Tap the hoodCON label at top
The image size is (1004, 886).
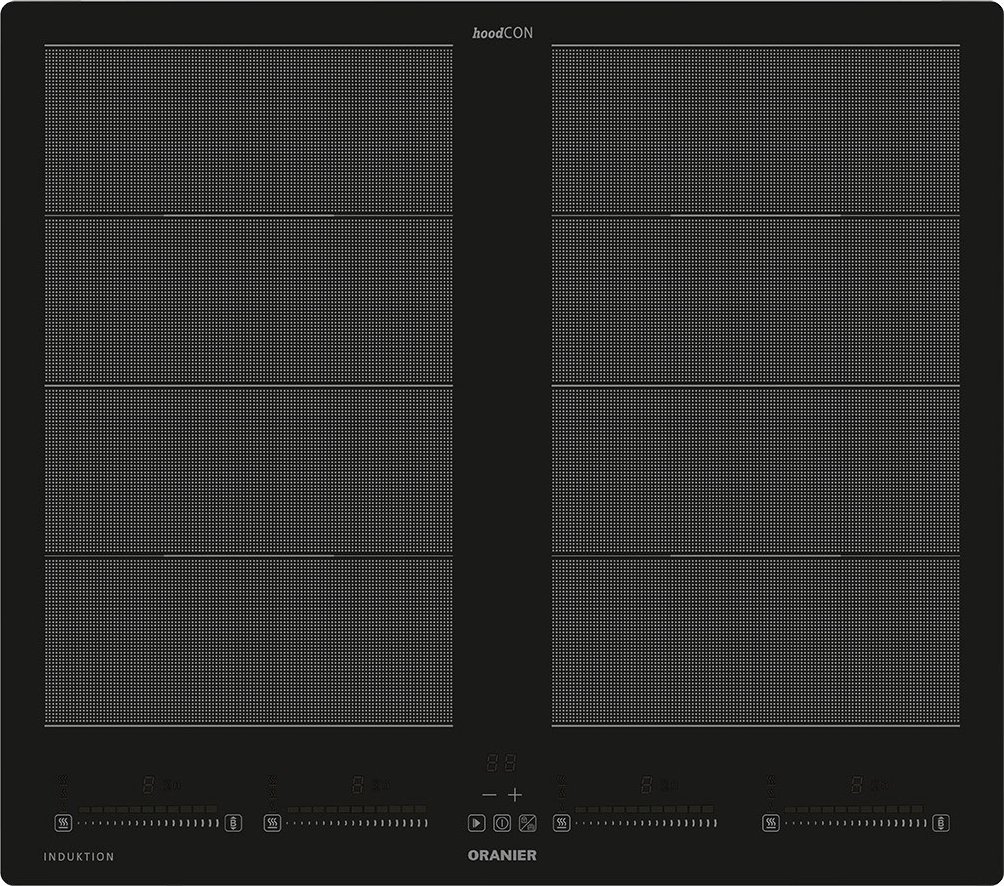(x=503, y=33)
